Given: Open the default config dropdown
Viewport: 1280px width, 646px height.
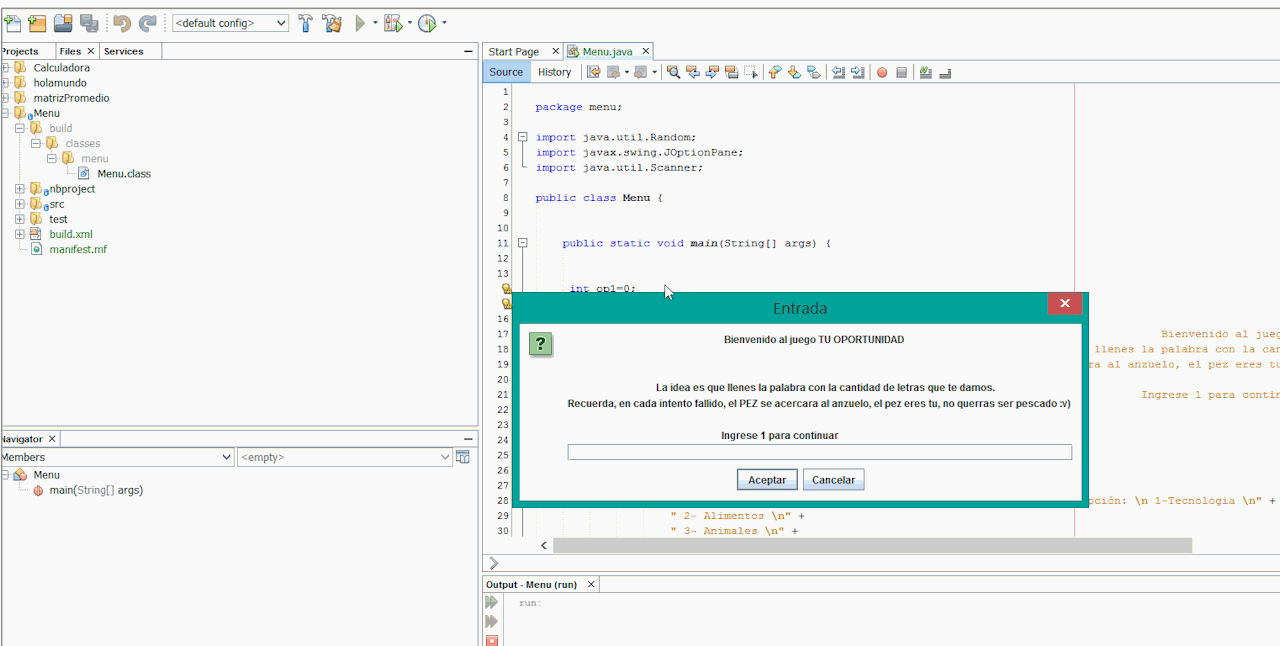Looking at the screenshot, I should pos(230,23).
